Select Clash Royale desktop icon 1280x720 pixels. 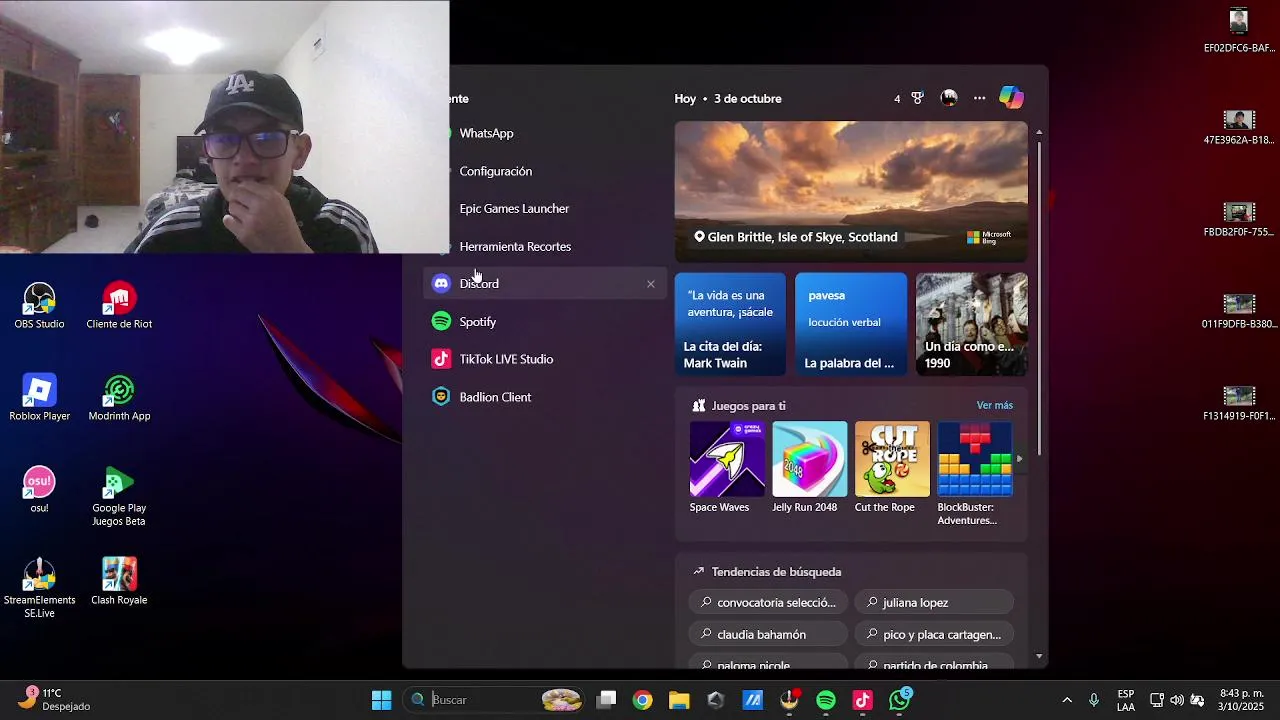tap(119, 582)
